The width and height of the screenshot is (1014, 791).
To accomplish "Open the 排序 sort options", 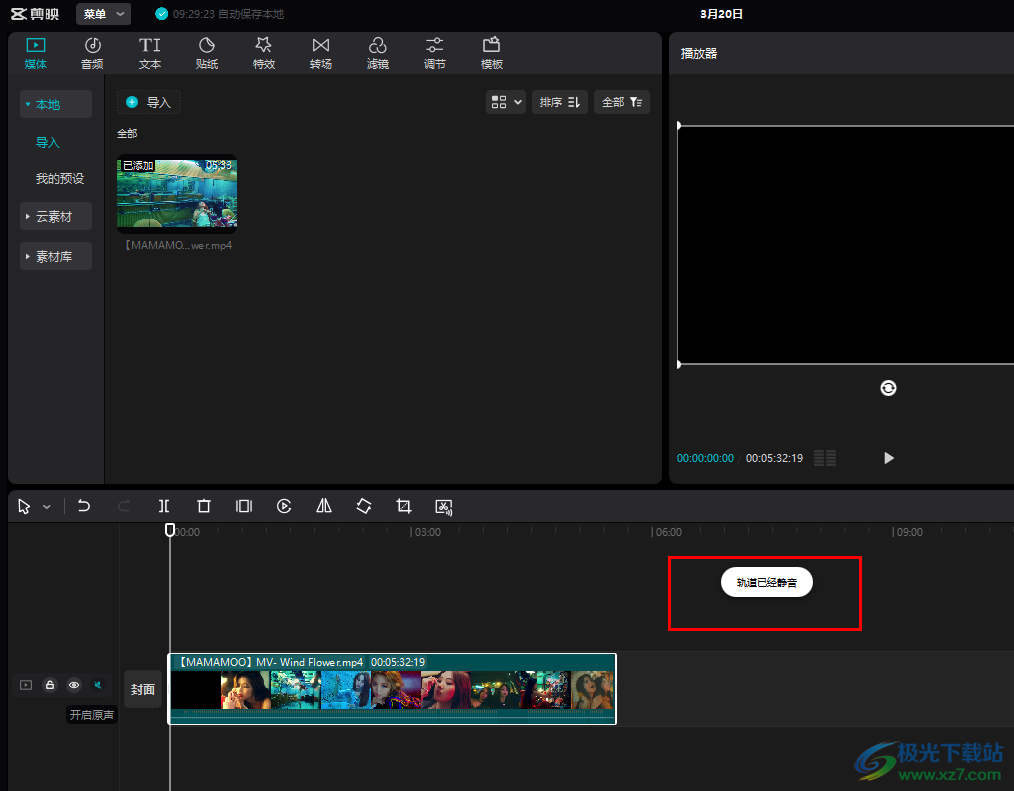I will tap(559, 102).
